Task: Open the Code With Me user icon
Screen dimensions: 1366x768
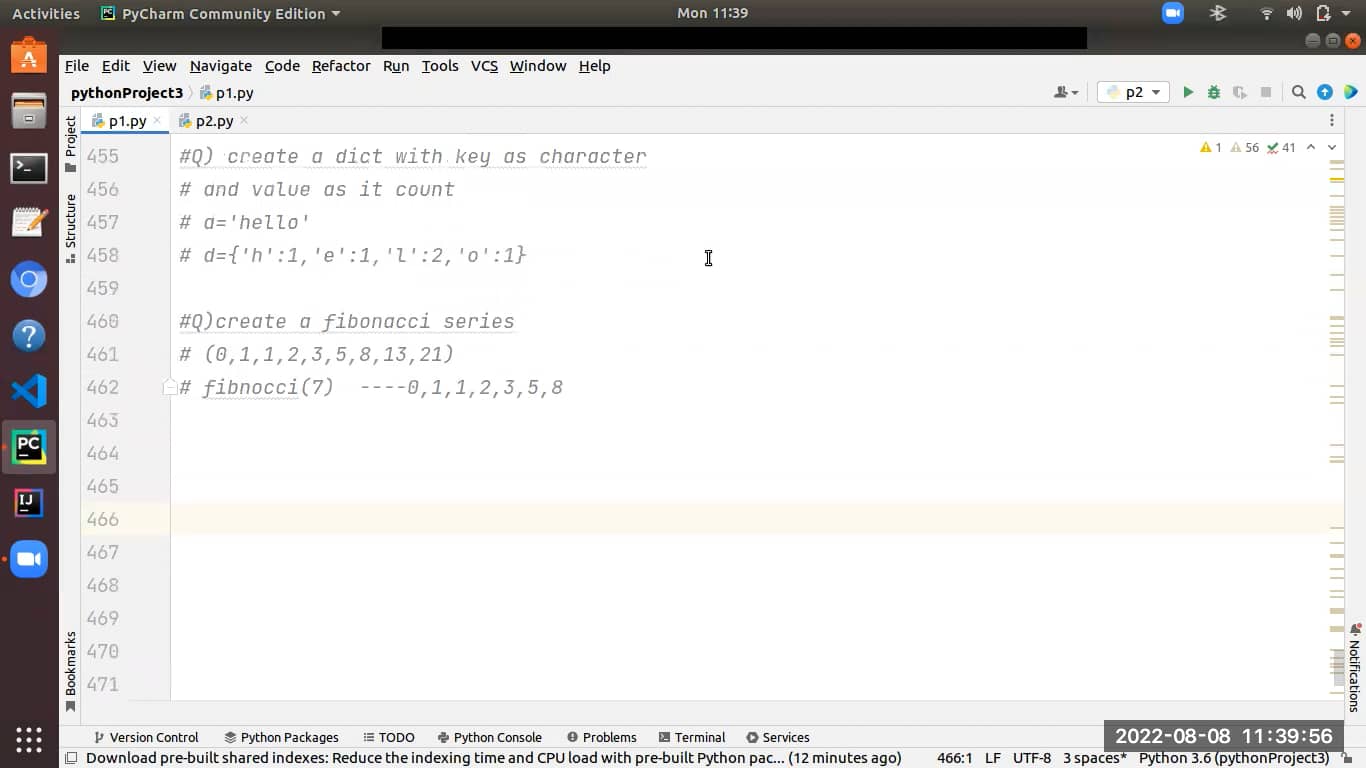Action: click(x=1066, y=92)
